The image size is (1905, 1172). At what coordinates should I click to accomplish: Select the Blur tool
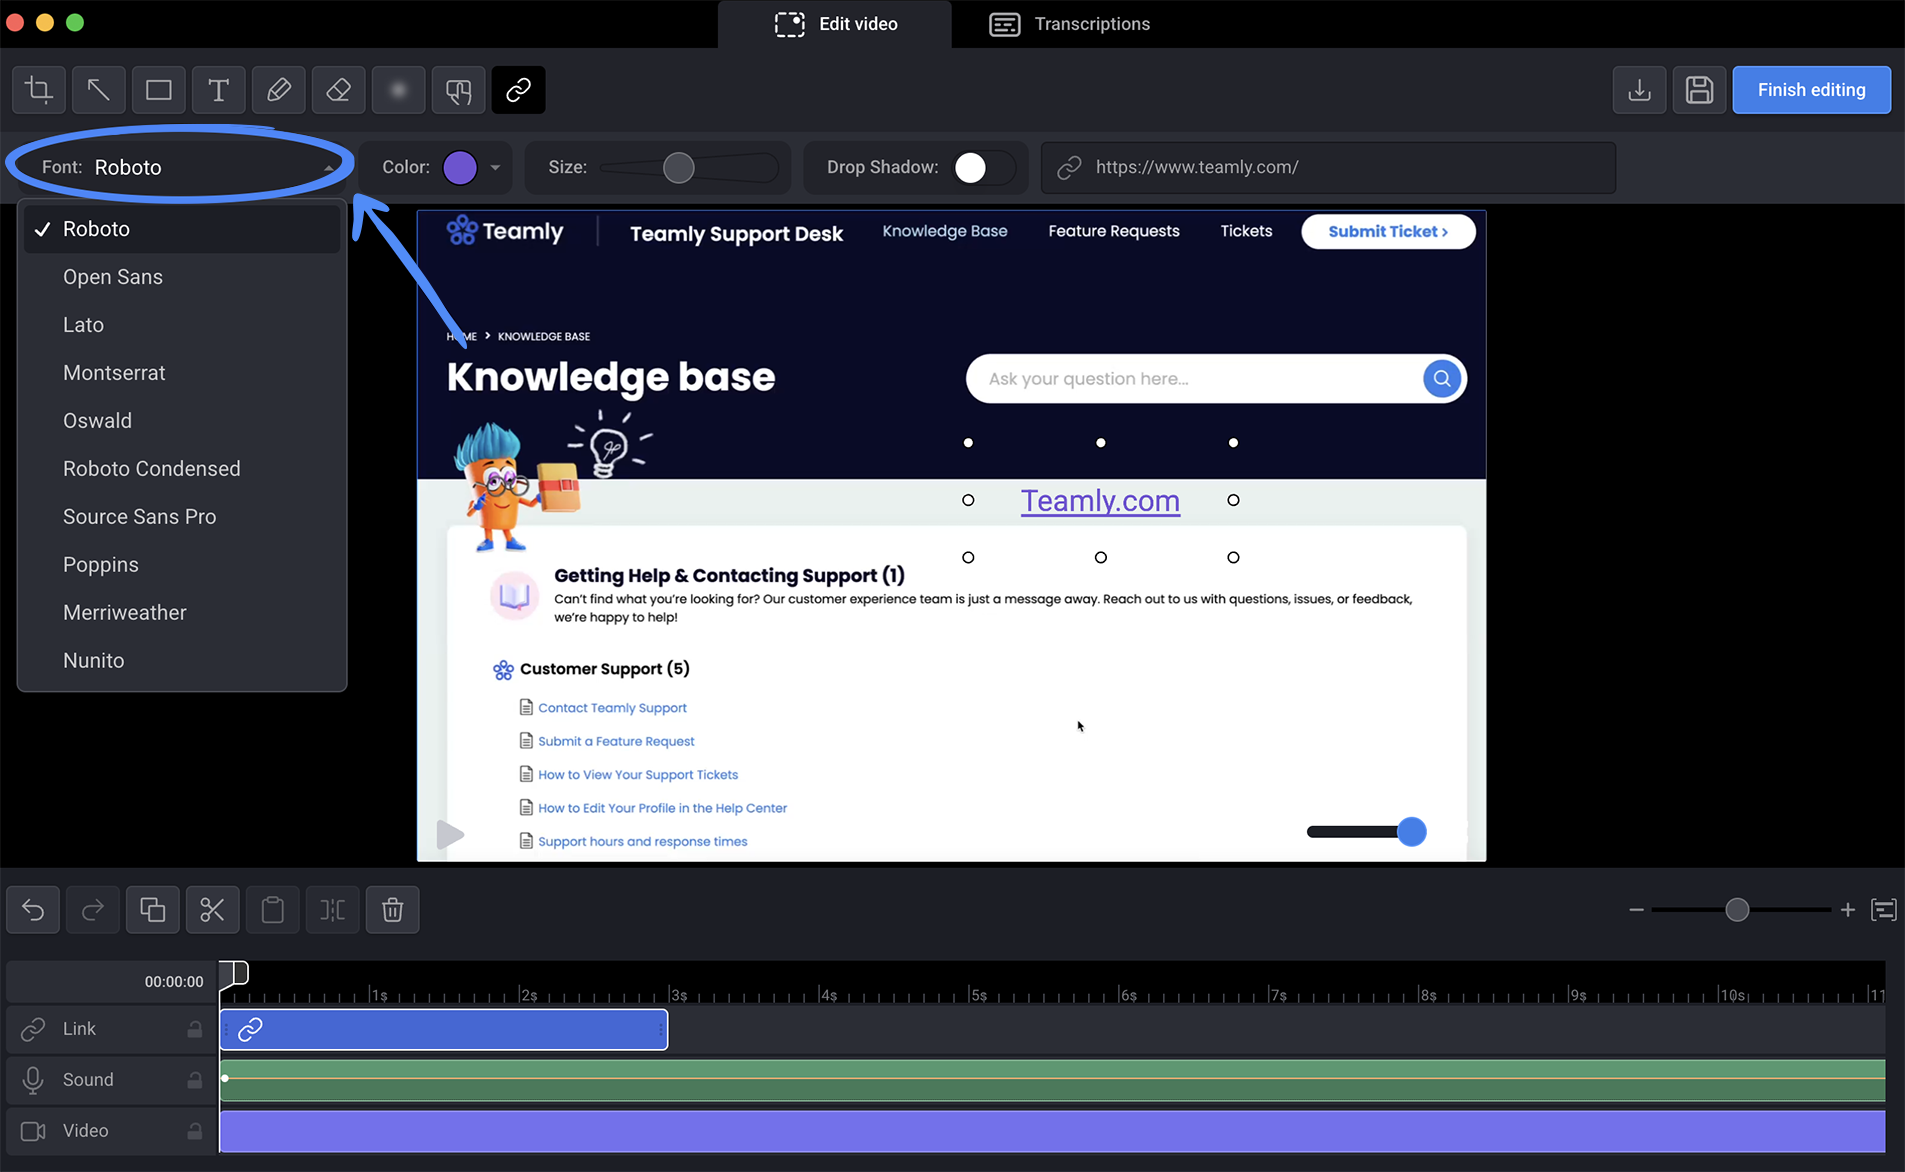[399, 90]
